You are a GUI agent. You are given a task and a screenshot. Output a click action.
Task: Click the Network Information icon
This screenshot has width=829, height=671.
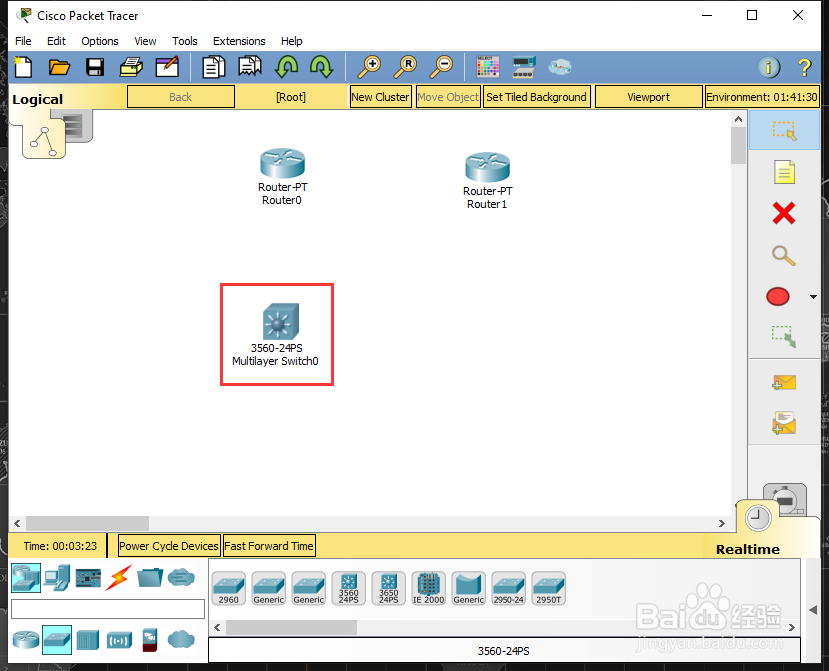[x=769, y=67]
